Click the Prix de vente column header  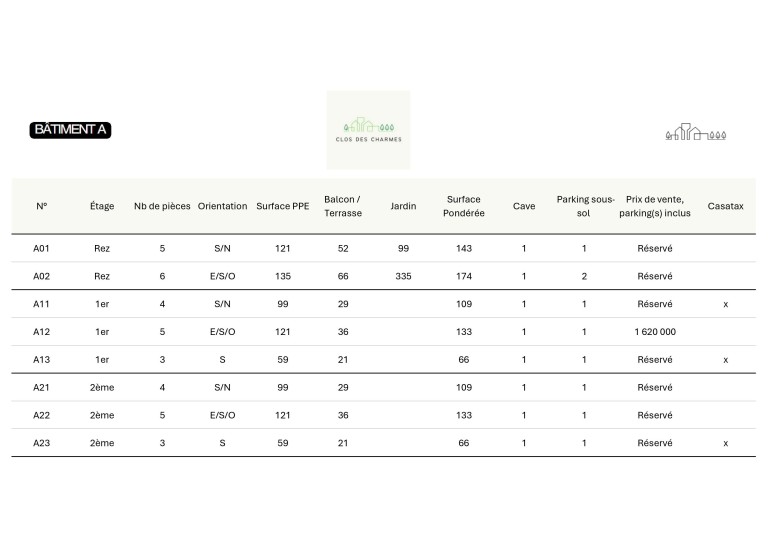[655, 206]
